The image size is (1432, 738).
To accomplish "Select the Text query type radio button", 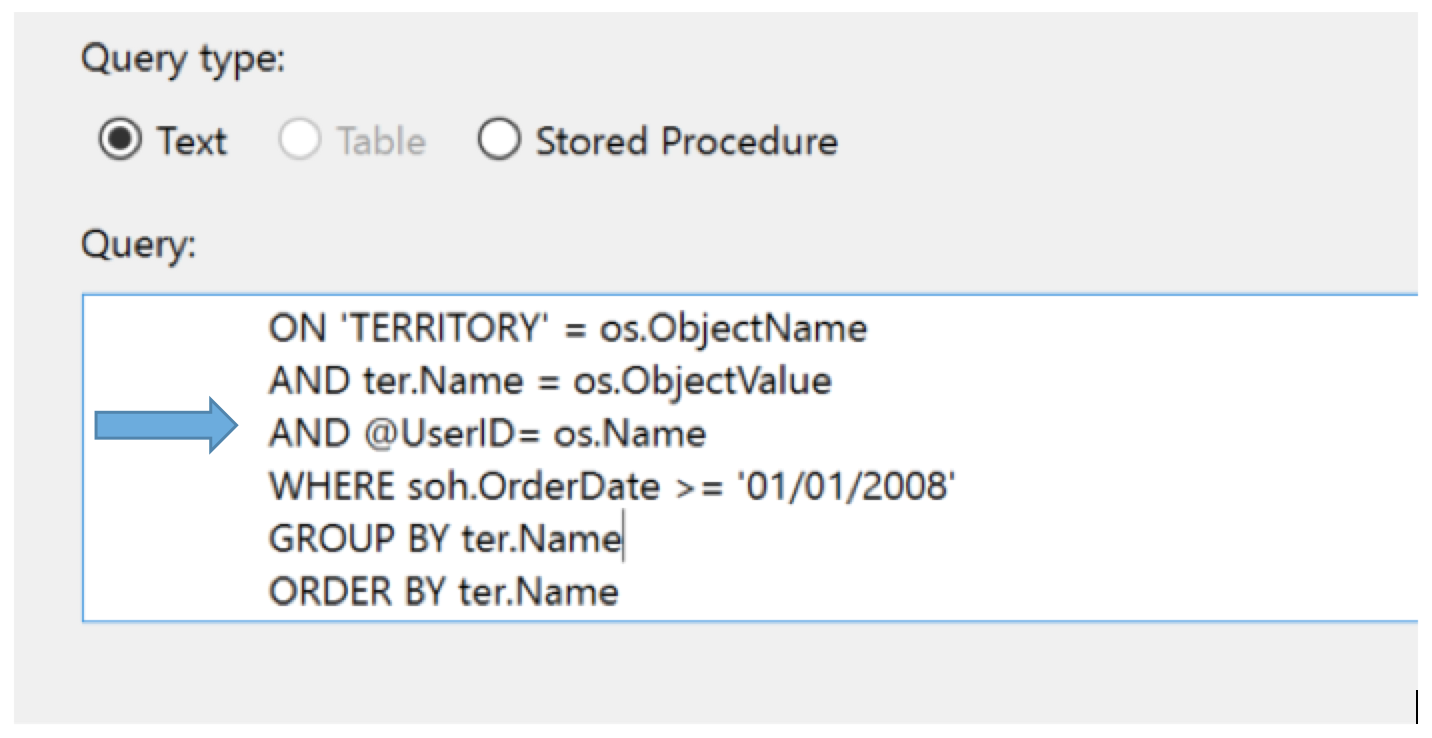I will [119, 141].
